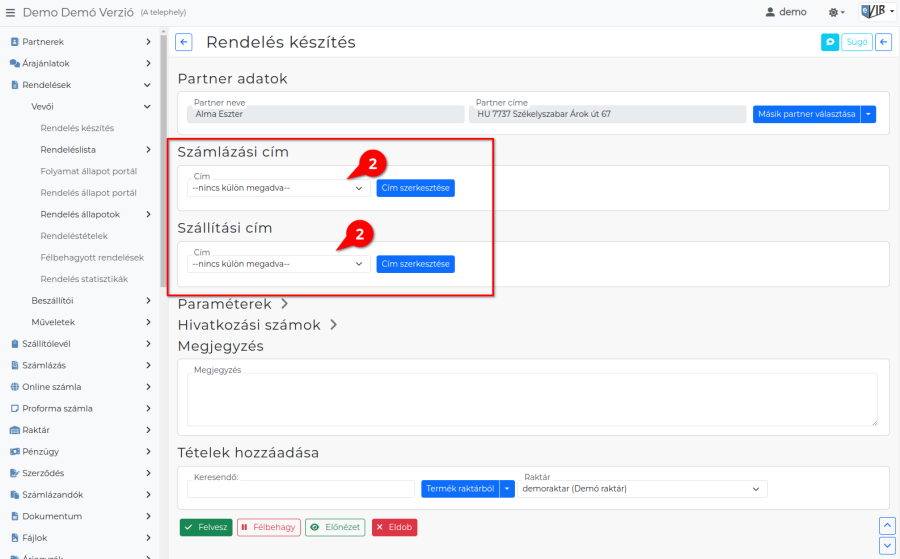Expand the Hivatkozási számok section
The height and width of the screenshot is (559, 900).
(x=258, y=325)
